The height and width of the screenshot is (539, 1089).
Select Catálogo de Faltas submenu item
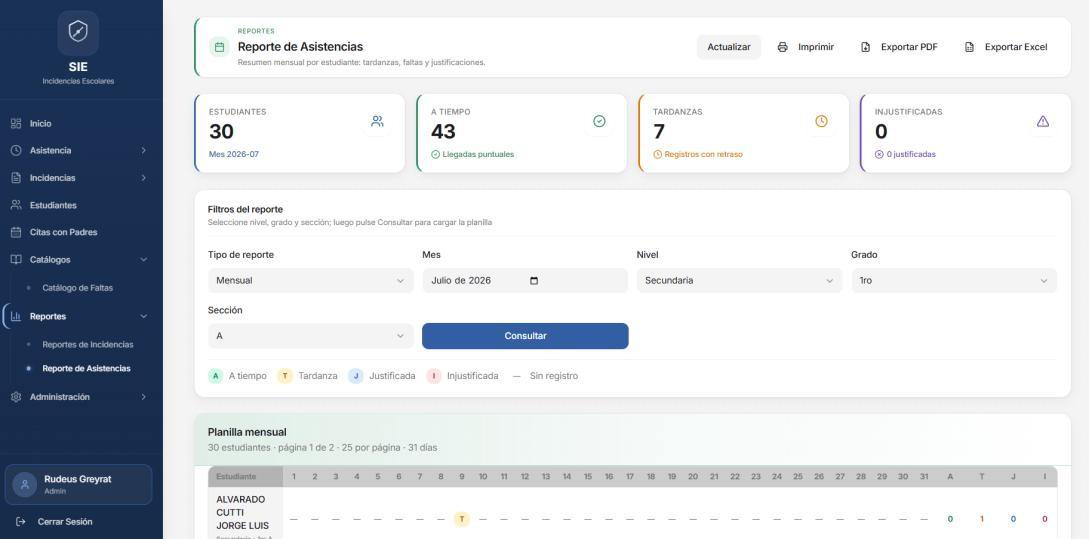click(x=77, y=288)
